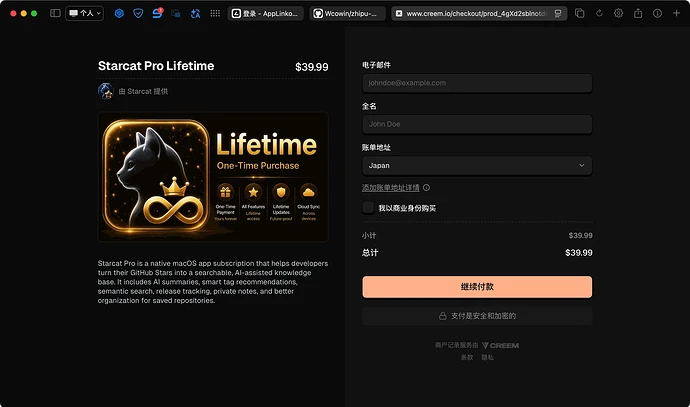Toggle the sidebar panel icon
The width and height of the screenshot is (690, 407).
tap(55, 13)
